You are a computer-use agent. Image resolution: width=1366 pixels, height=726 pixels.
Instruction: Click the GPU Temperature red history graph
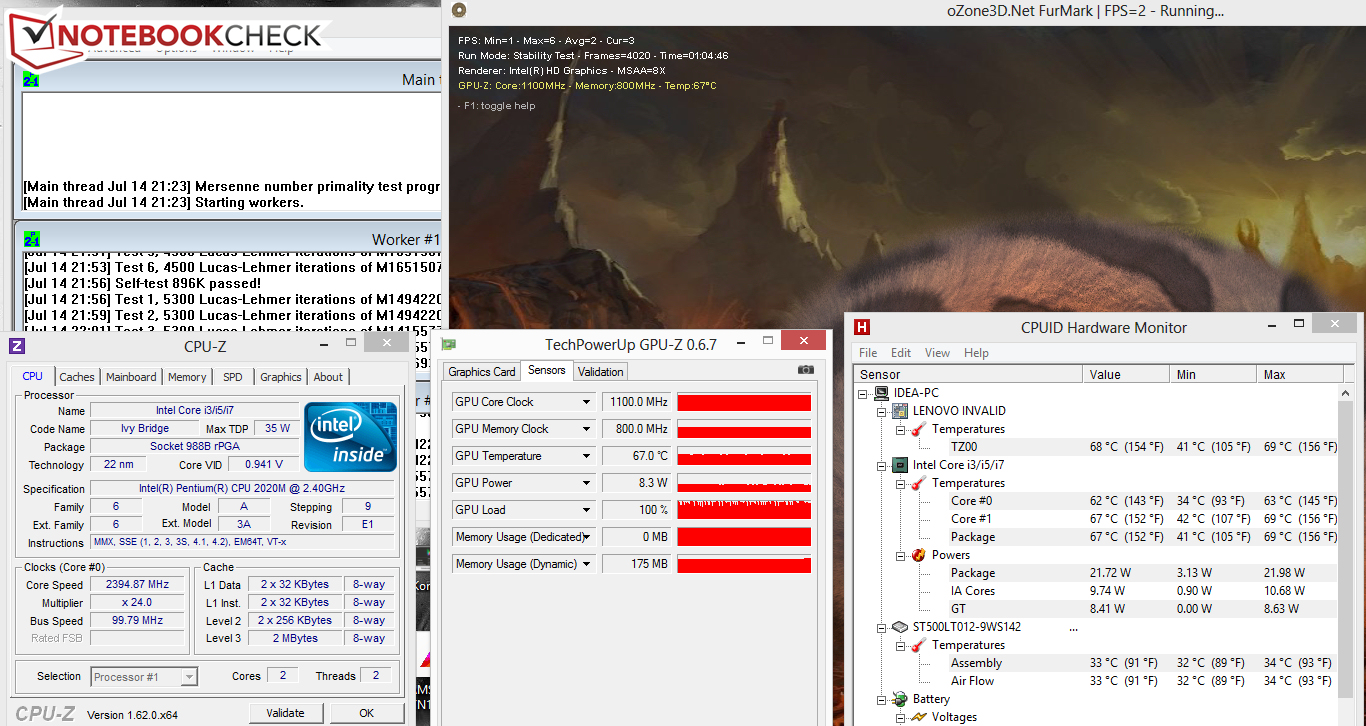click(x=744, y=456)
